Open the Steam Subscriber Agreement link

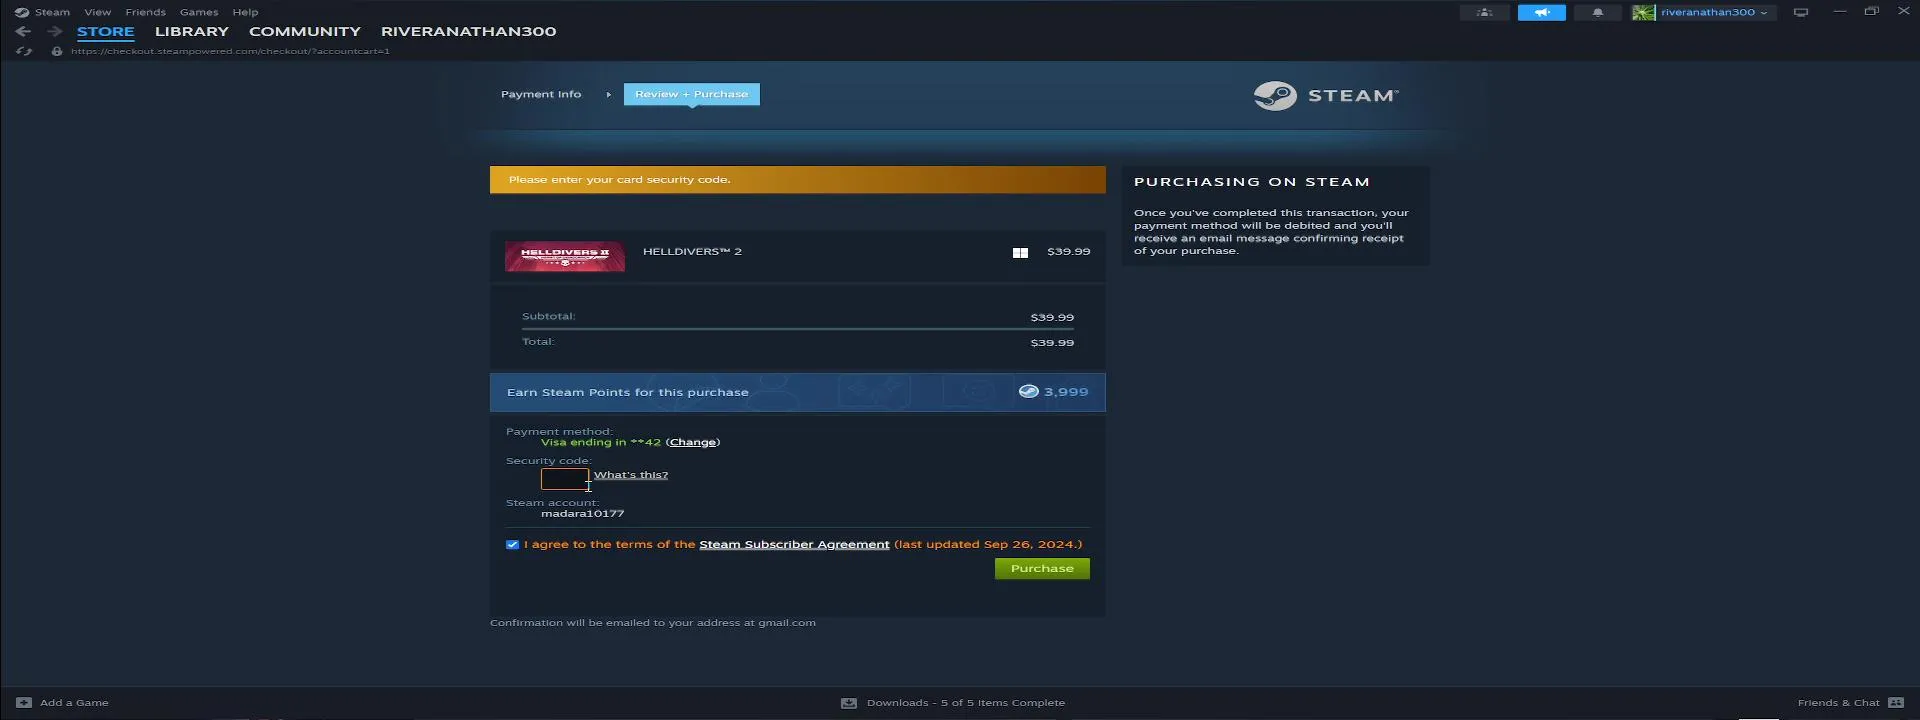click(794, 545)
